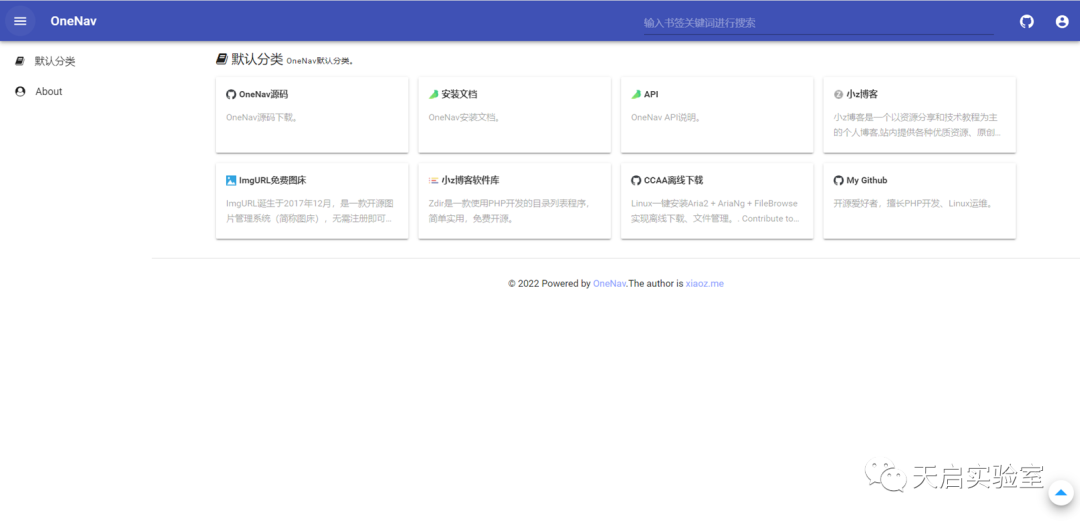Click the OneNav源码下载。 description text
The width and height of the screenshot is (1080, 524).
coord(262,117)
